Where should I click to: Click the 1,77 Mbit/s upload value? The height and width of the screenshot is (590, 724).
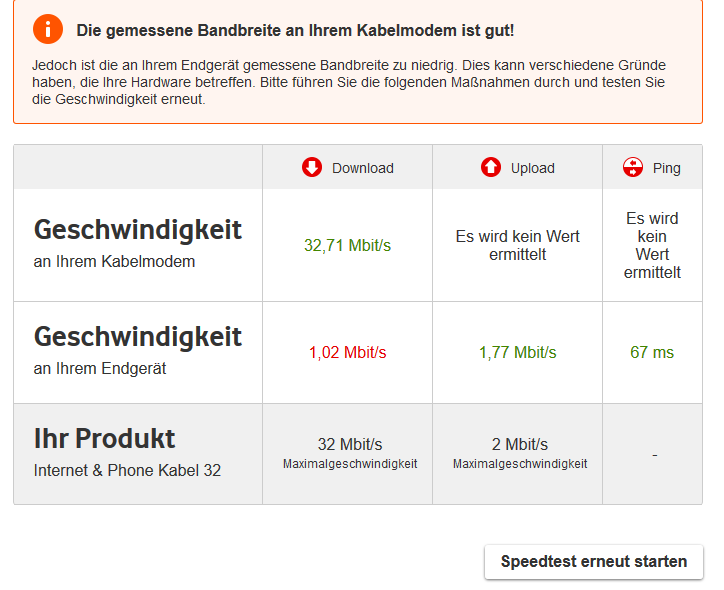click(517, 352)
